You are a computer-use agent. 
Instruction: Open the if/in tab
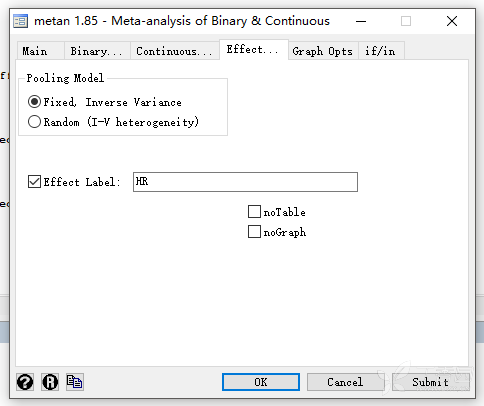pos(381,51)
